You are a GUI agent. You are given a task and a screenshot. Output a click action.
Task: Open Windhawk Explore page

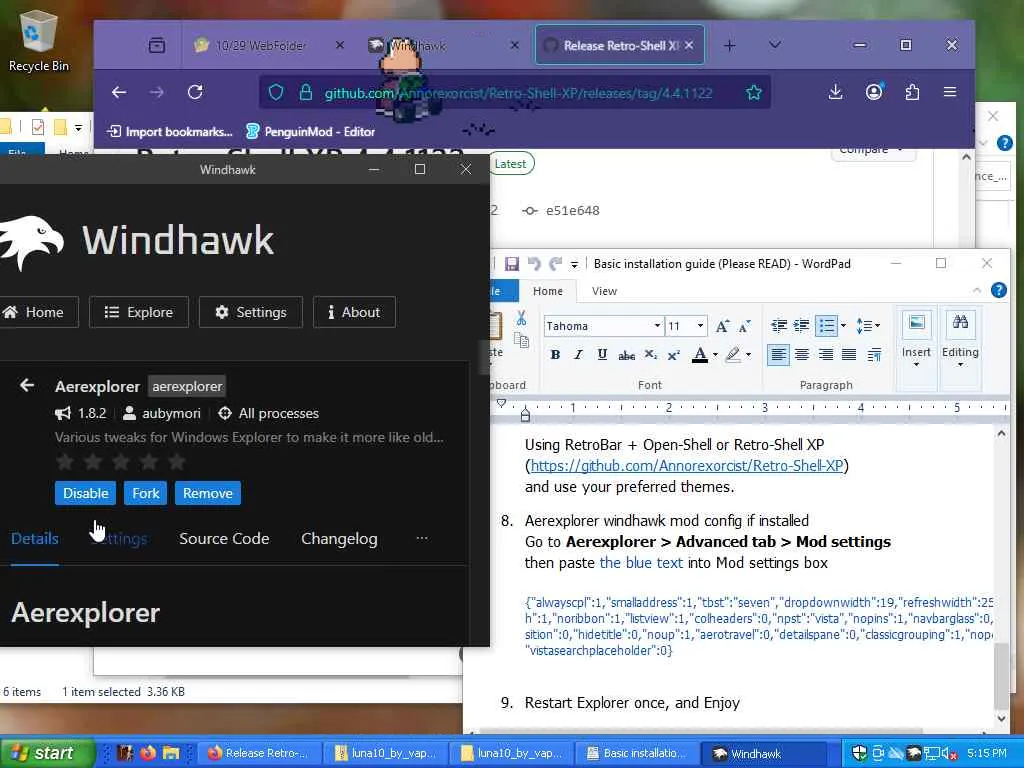(138, 312)
